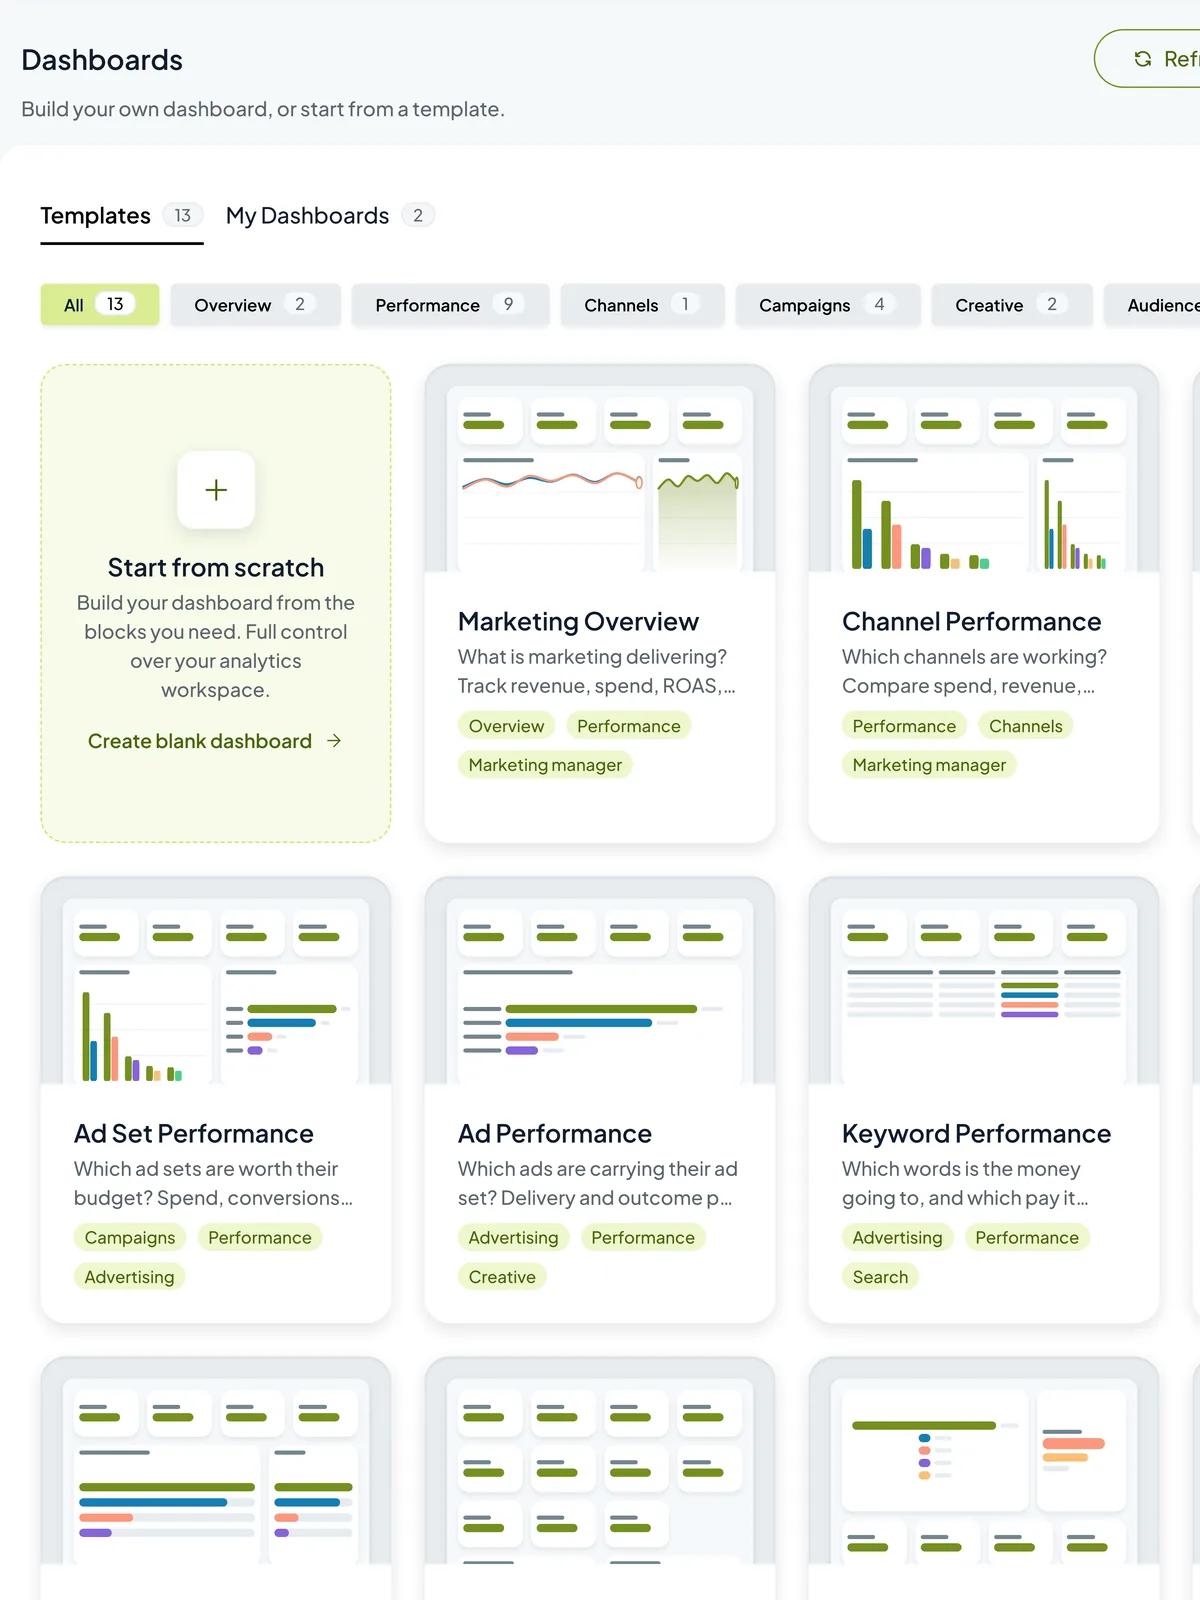Switch to the My Dashboards tab

pos(330,216)
